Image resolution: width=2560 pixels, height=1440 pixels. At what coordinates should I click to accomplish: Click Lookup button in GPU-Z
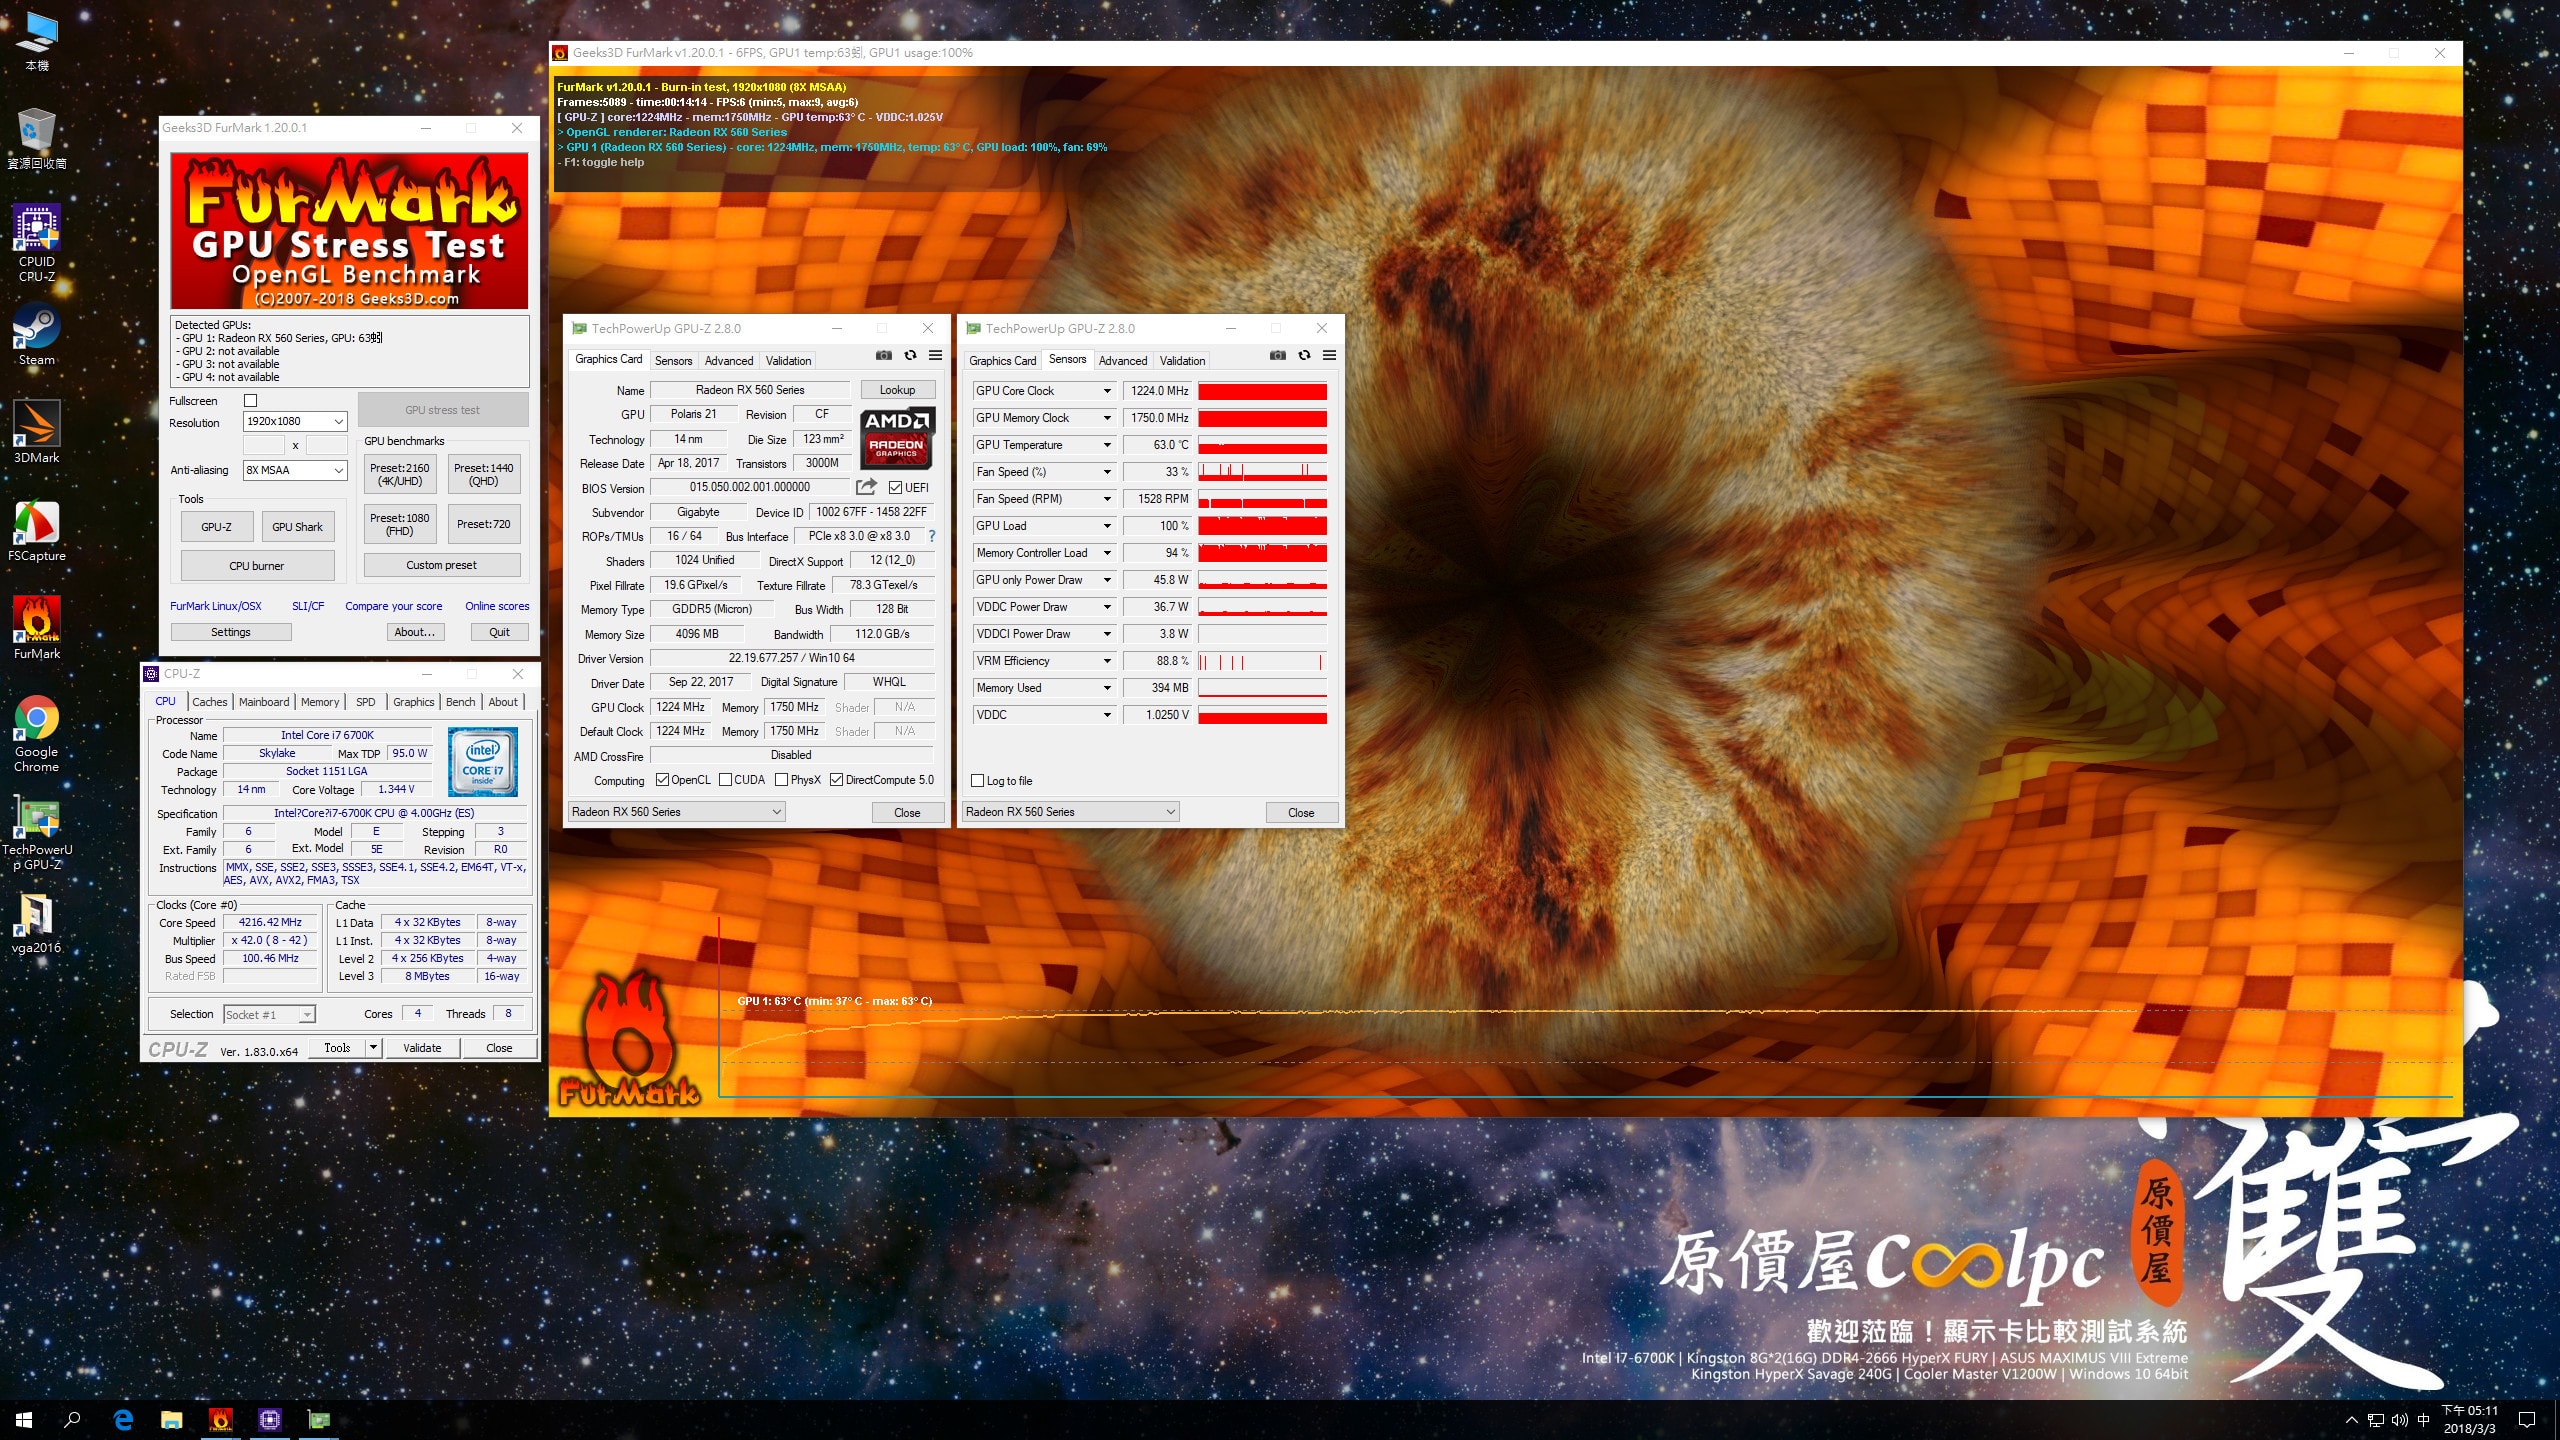pyautogui.click(x=897, y=390)
